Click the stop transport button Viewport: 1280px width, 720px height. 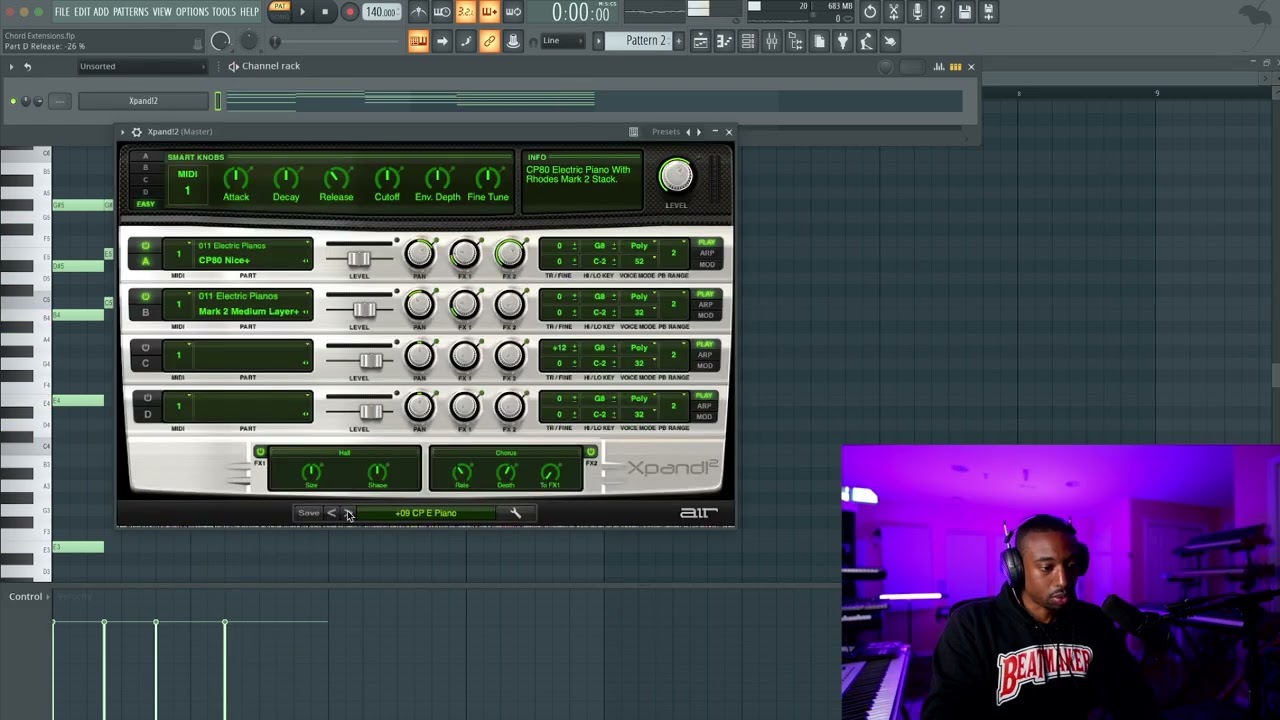(x=325, y=12)
